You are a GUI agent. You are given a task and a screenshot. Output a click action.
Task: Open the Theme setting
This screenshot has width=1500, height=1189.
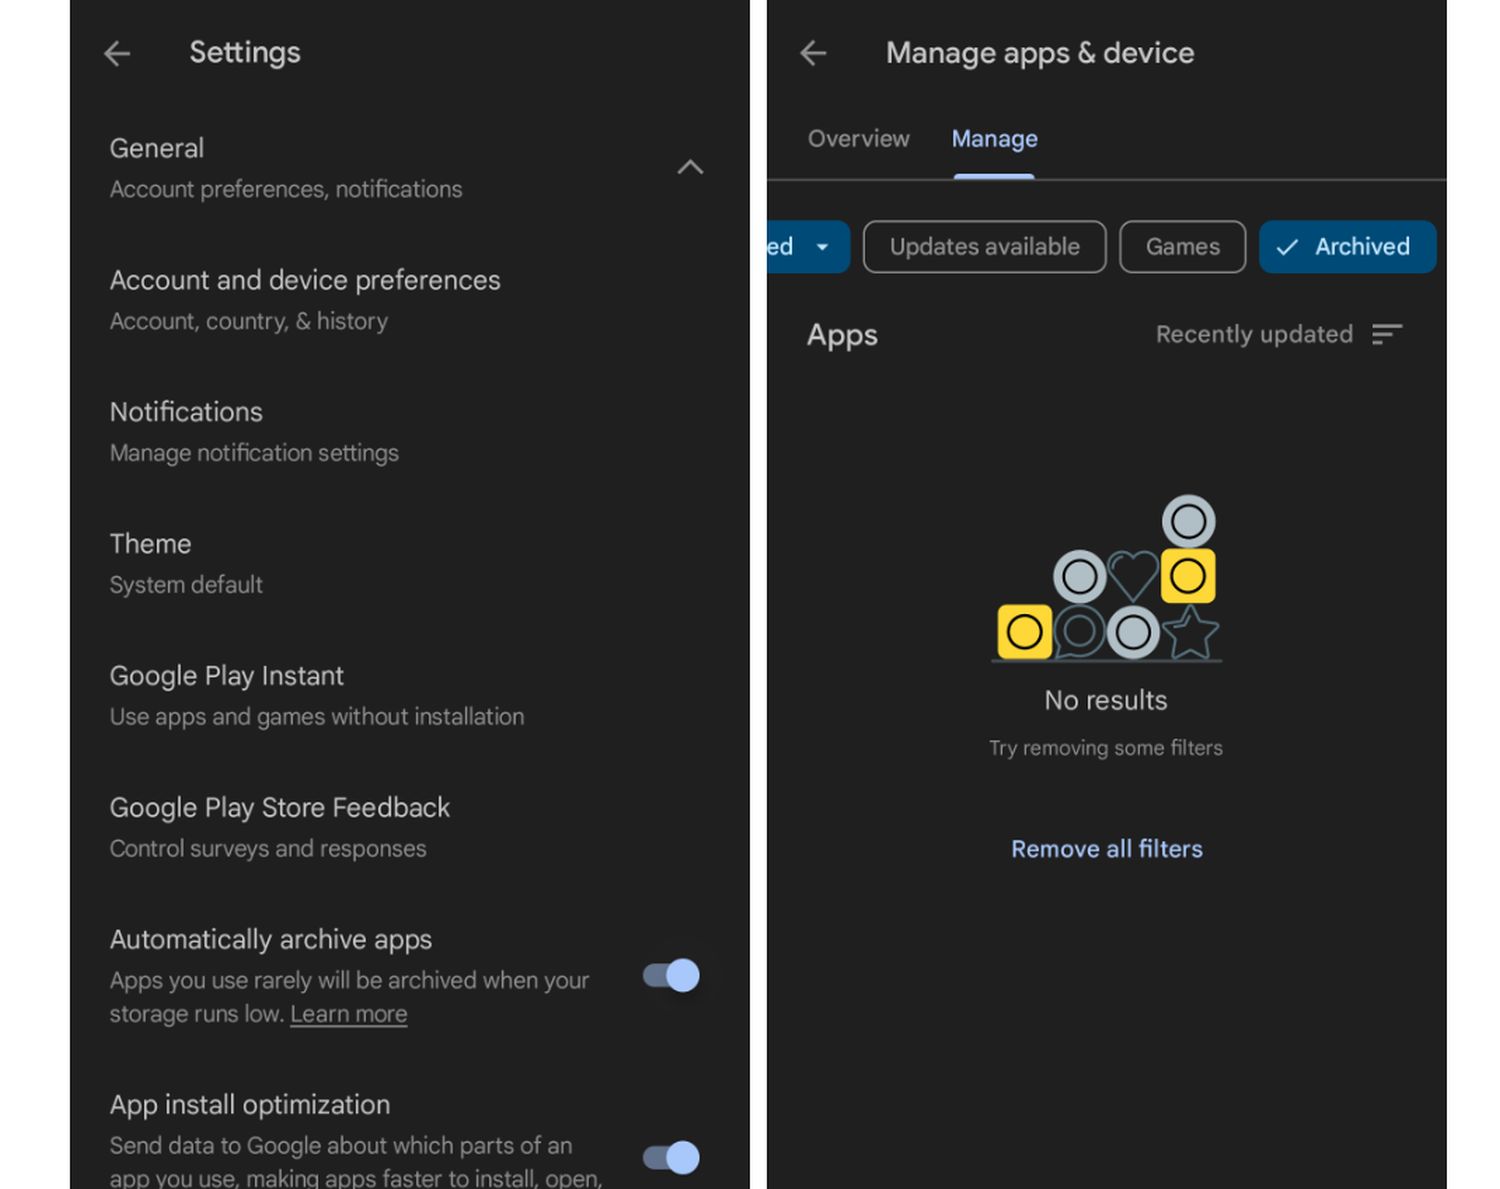186,563
